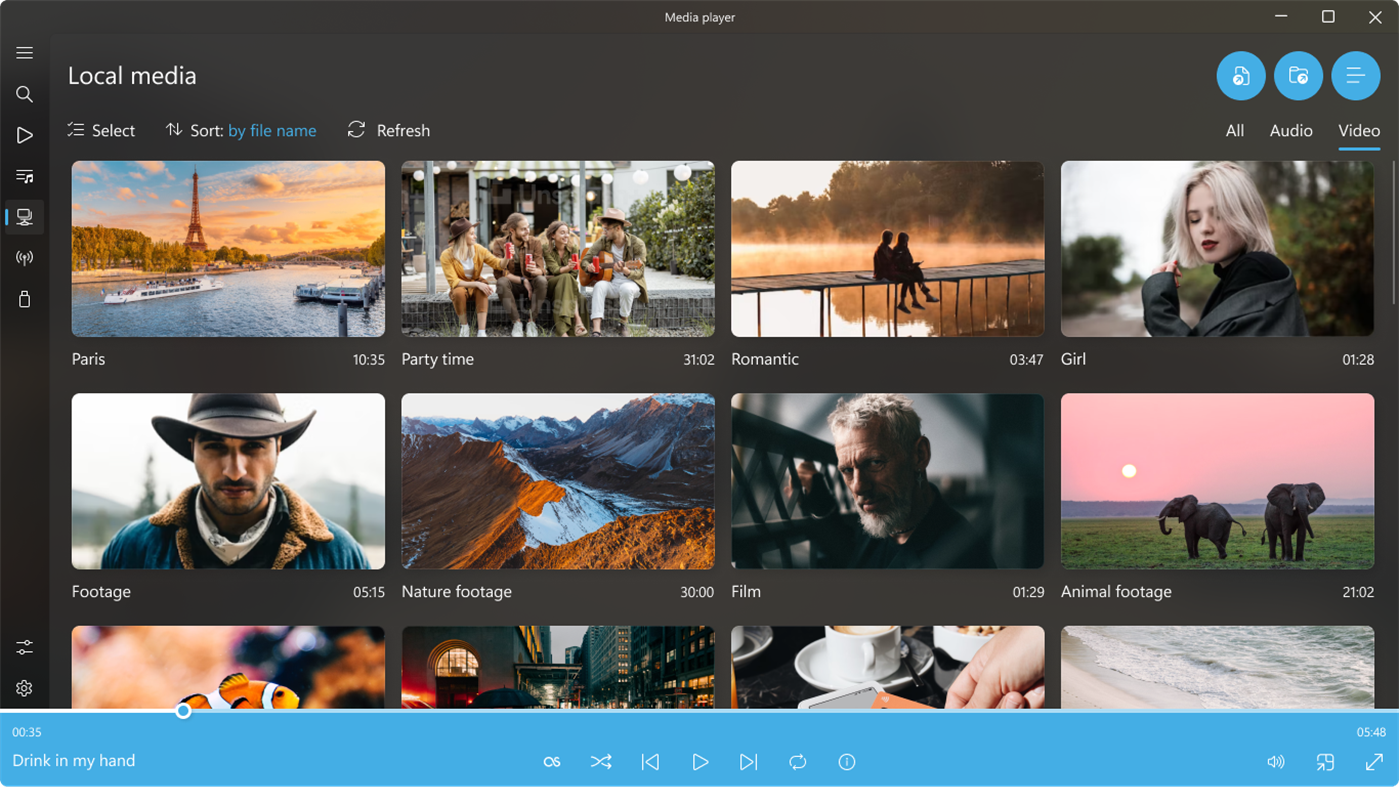Viewport: 1399px width, 787px height.
Task: Expand the navigation pane with hamburger menu
Action: (x=24, y=52)
